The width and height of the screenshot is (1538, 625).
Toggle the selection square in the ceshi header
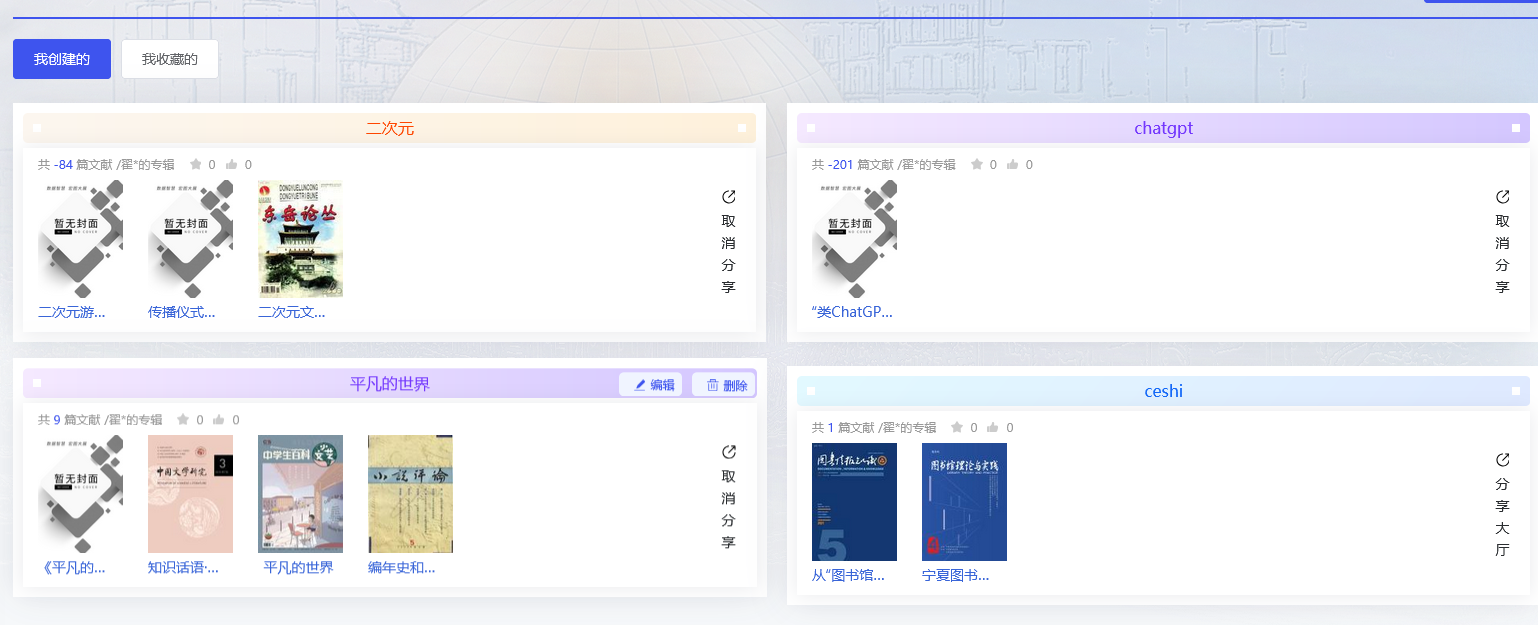click(x=812, y=391)
